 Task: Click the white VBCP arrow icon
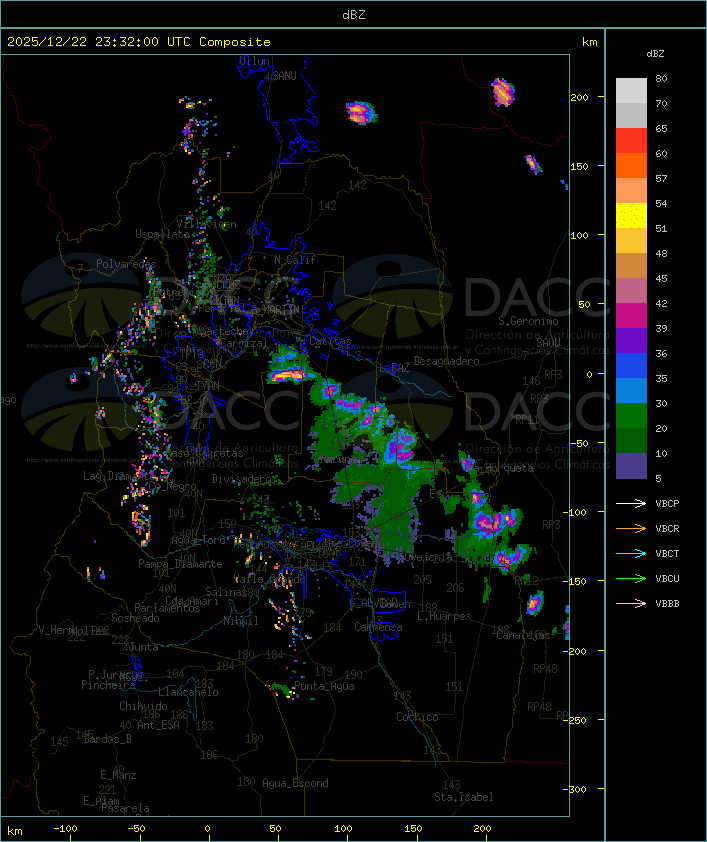[631, 503]
